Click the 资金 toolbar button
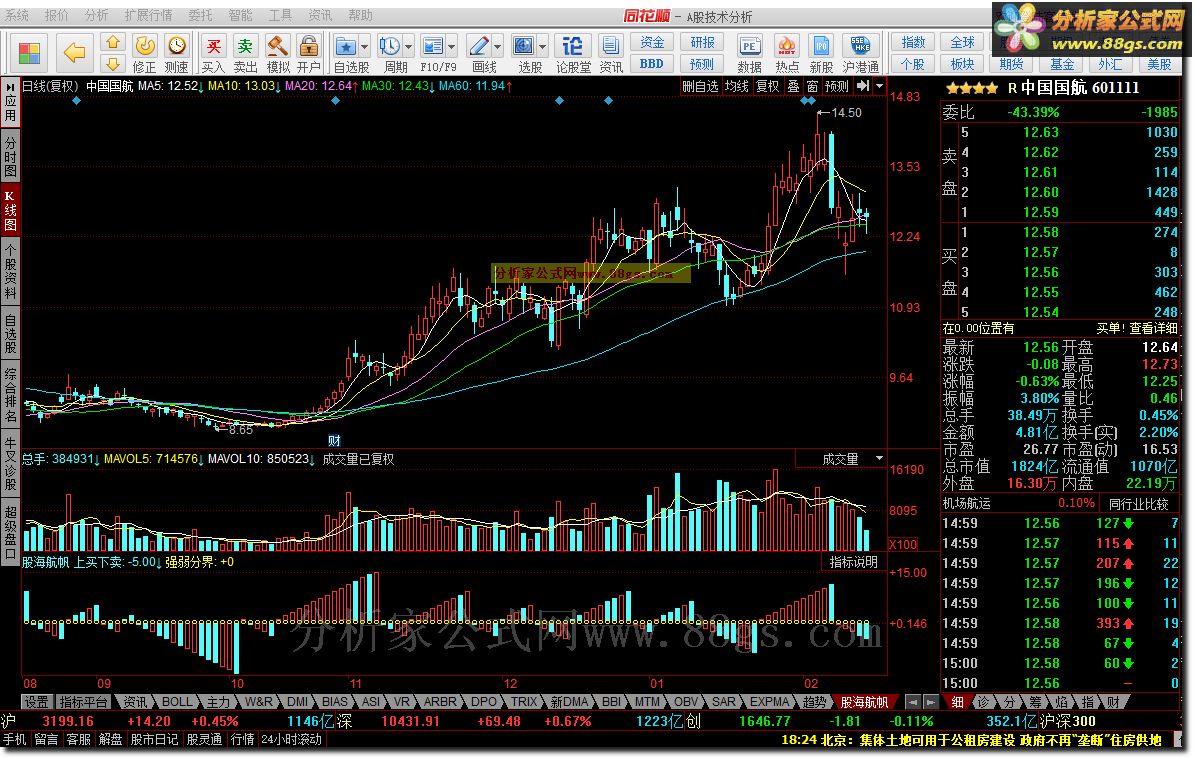The image size is (1194, 758). point(652,43)
